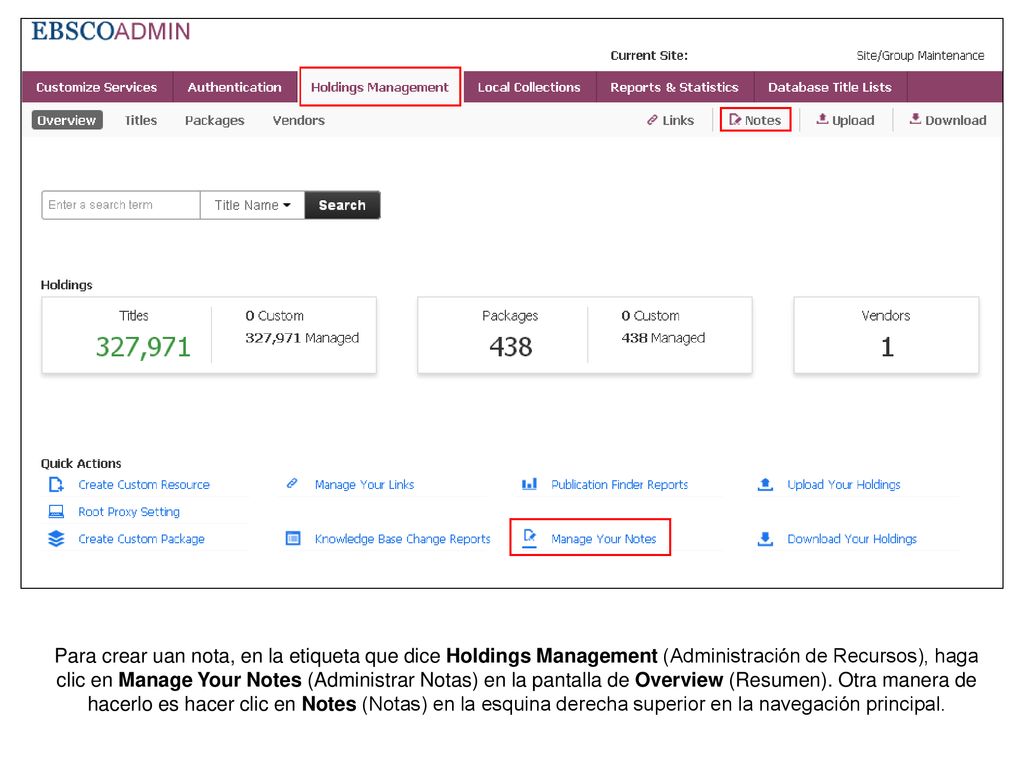1024x768 pixels.
Task: Click the Root Proxy Setting laptop icon
Action: coord(56,511)
